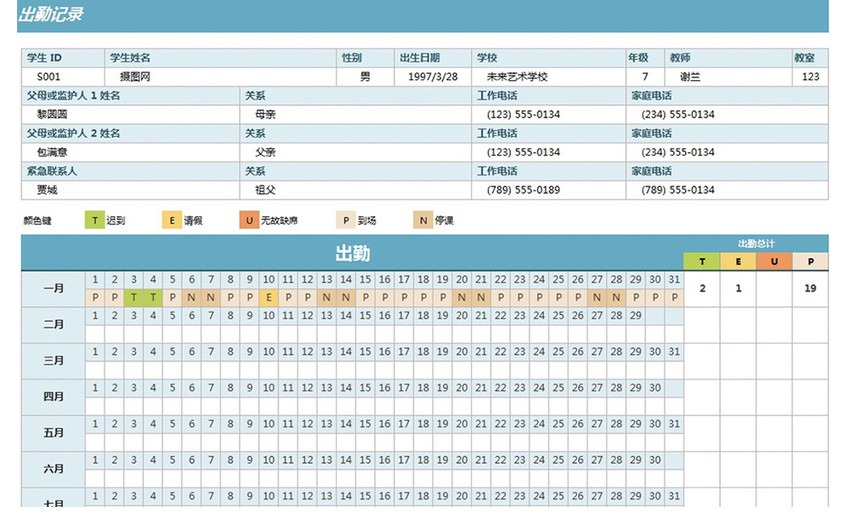
Task: Click January's present total 19
Action: click(810, 288)
